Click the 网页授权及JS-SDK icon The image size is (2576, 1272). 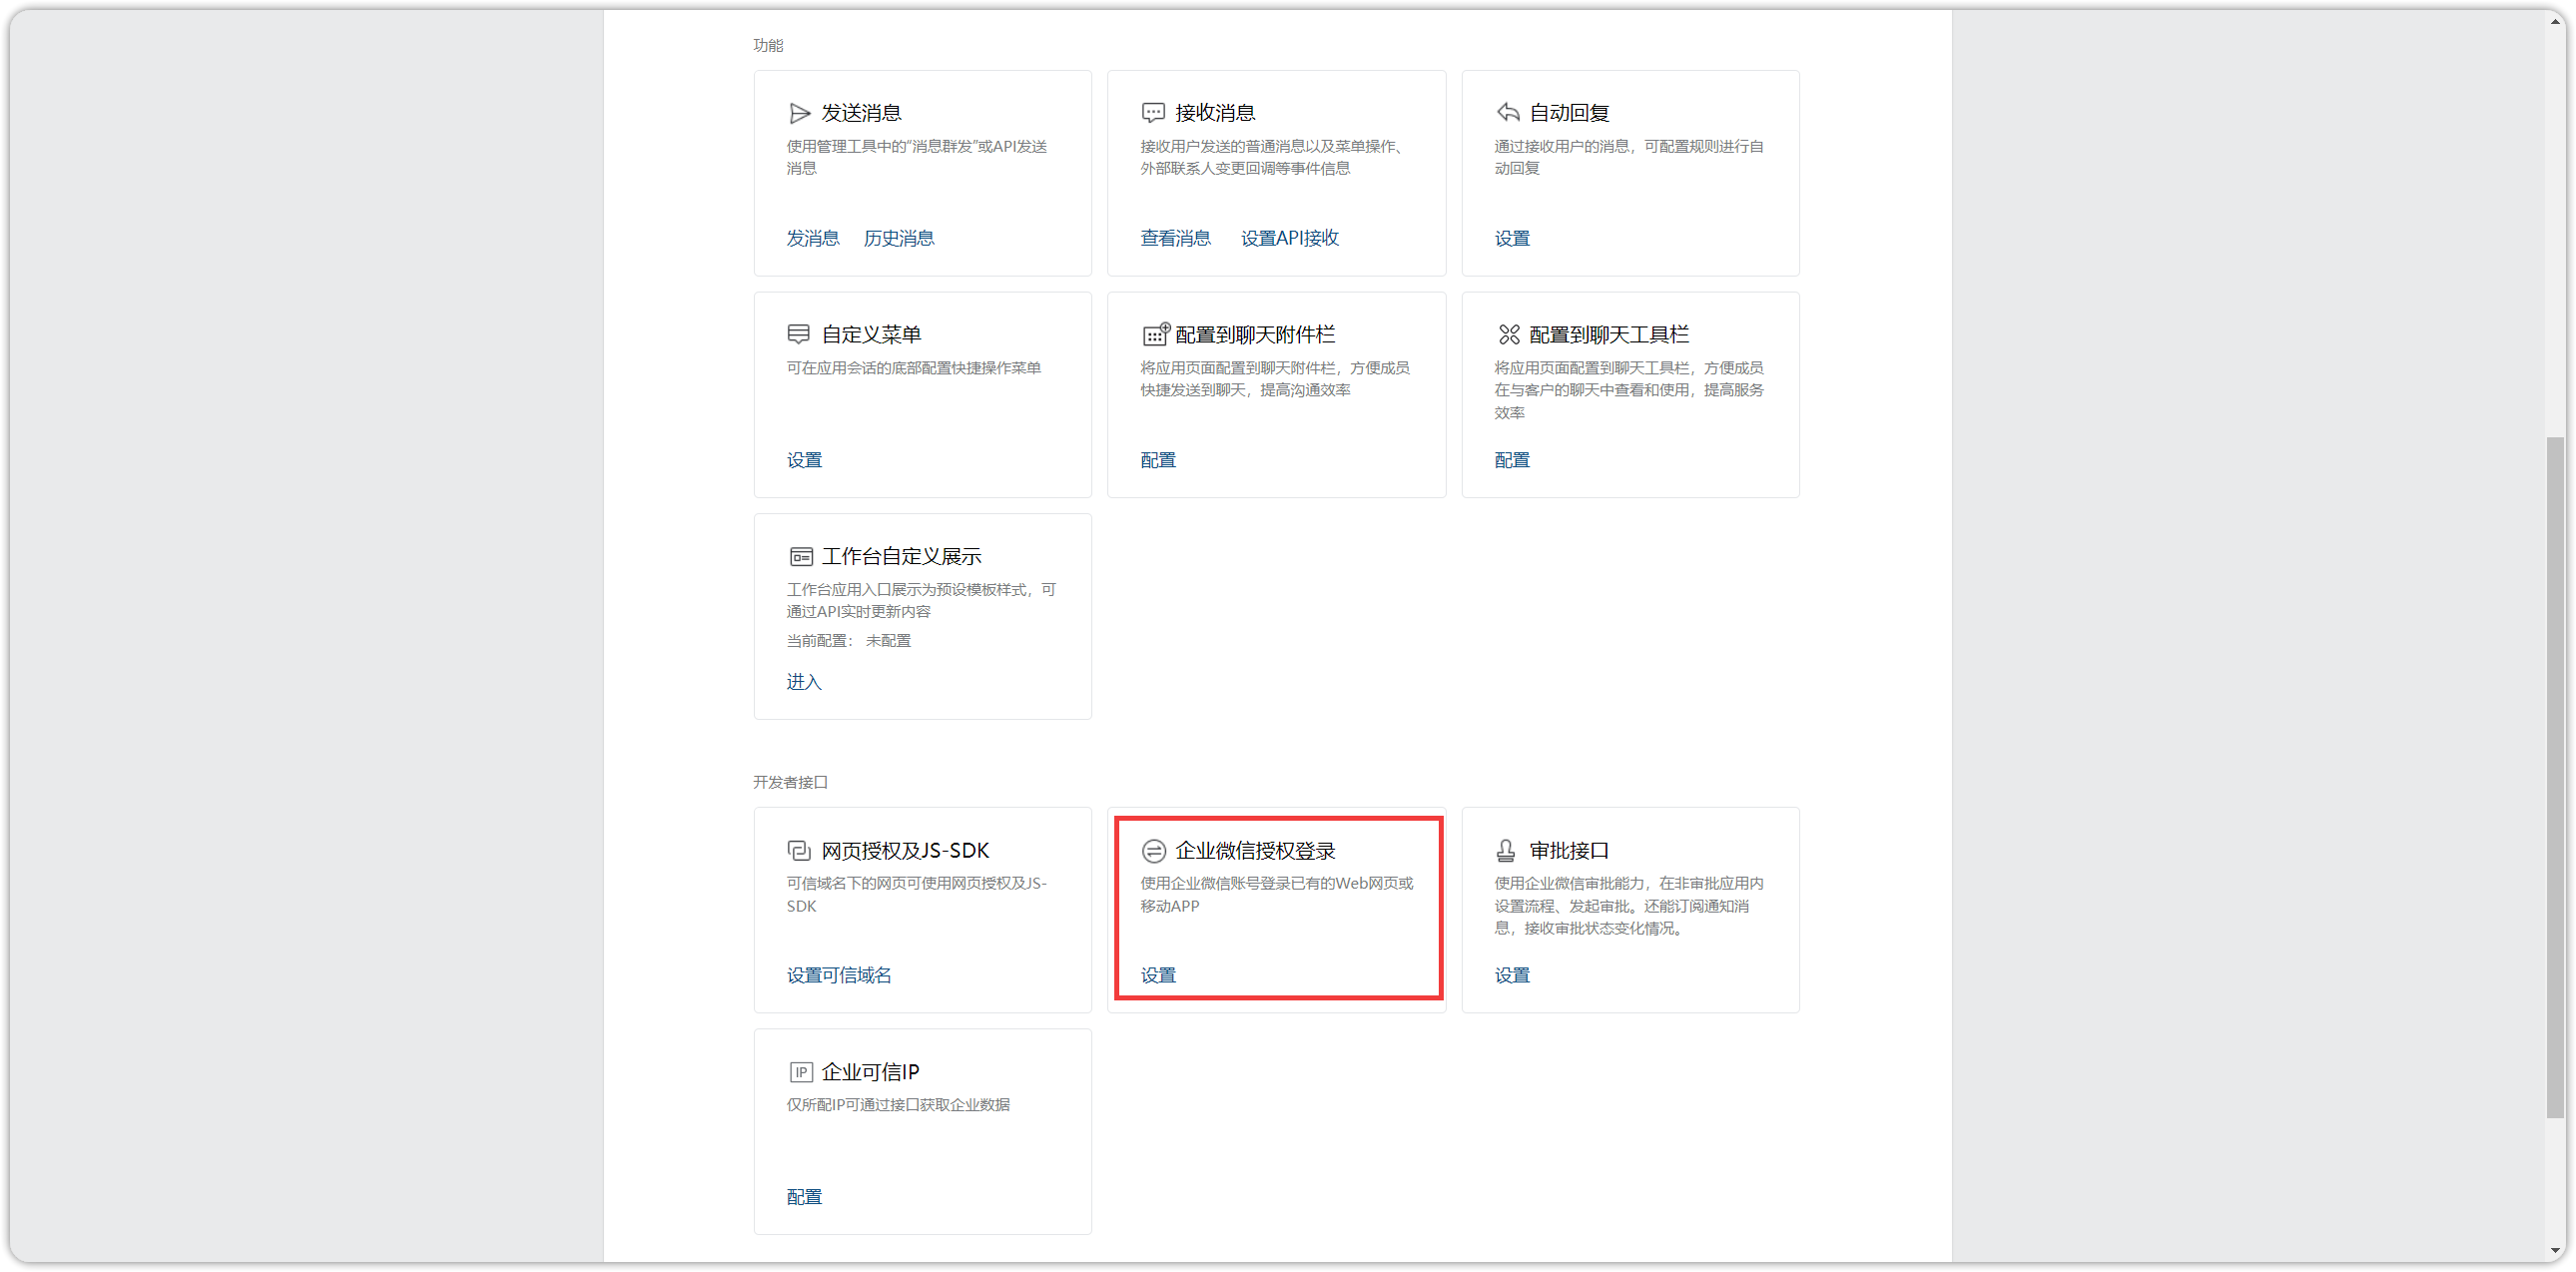[798, 851]
